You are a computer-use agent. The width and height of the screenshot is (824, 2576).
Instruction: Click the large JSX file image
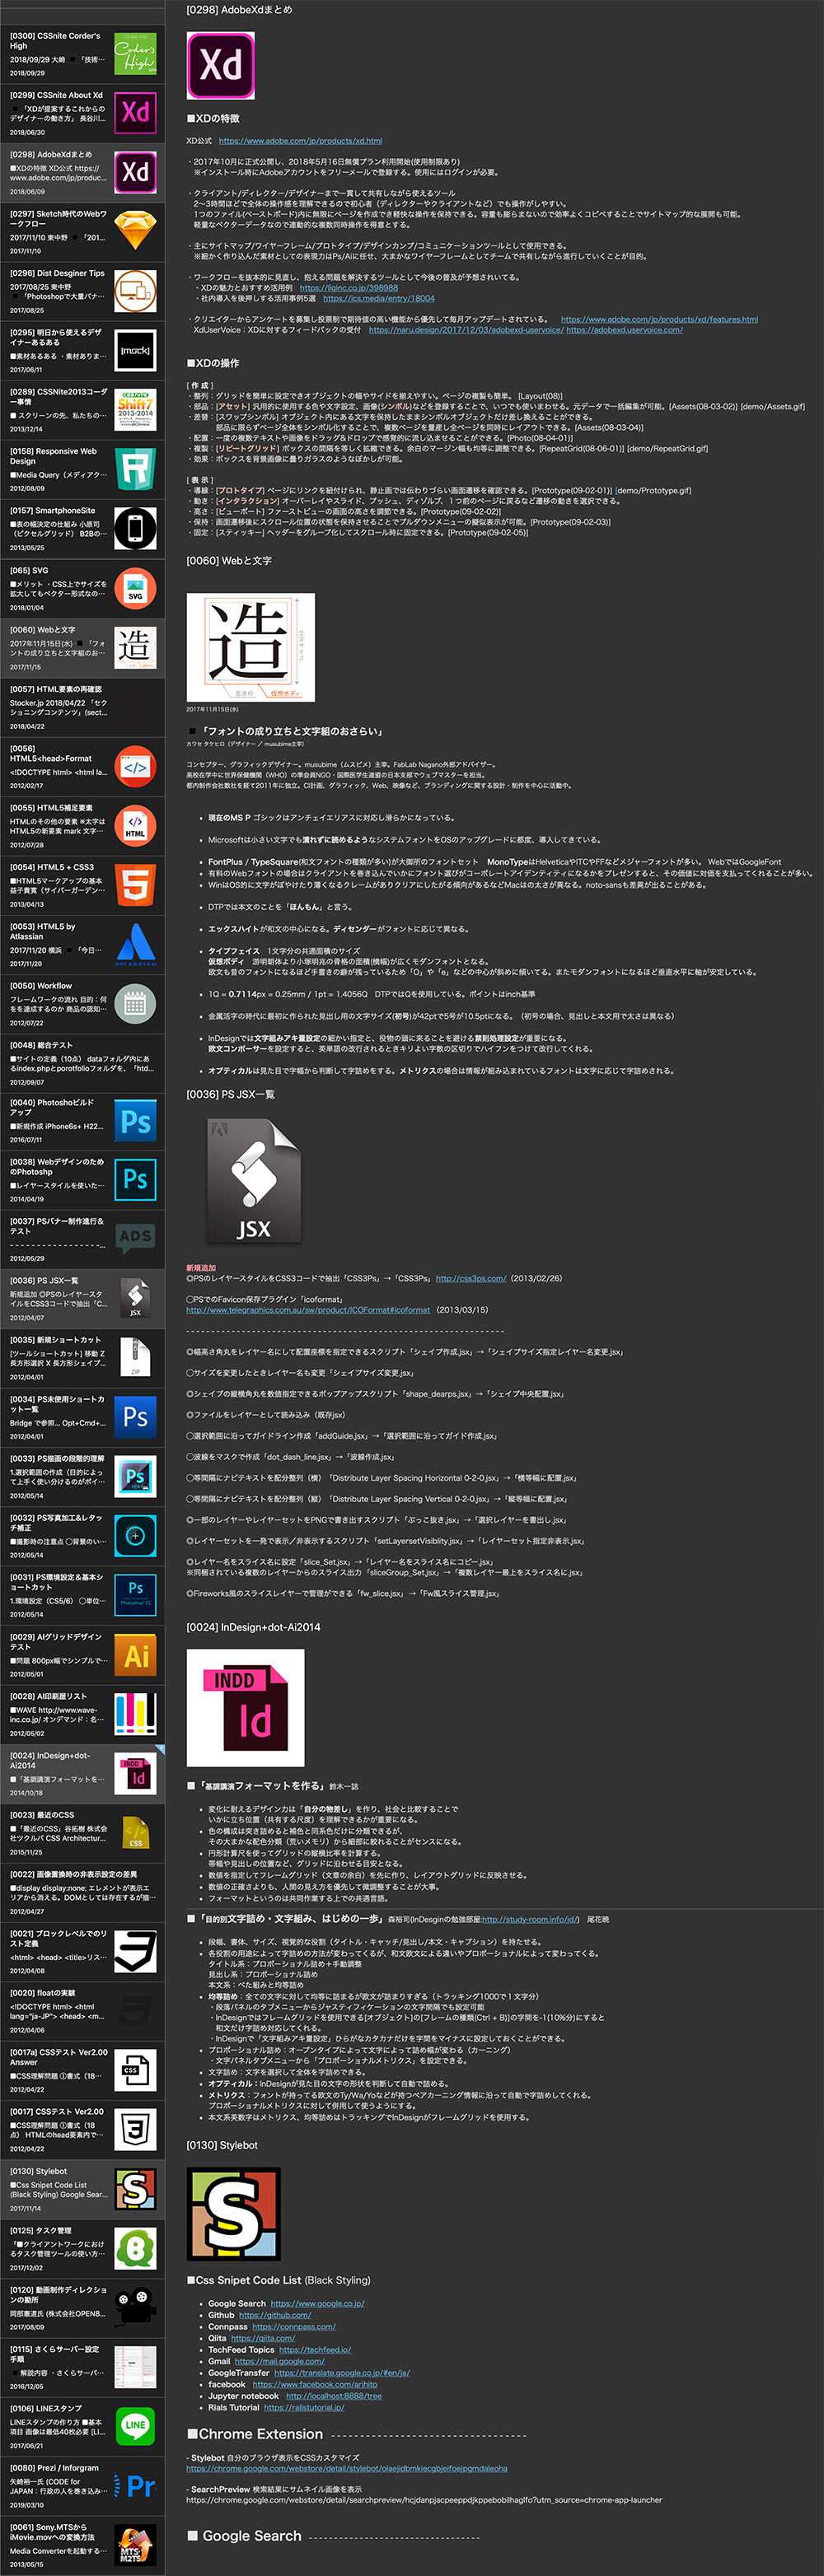[253, 1181]
